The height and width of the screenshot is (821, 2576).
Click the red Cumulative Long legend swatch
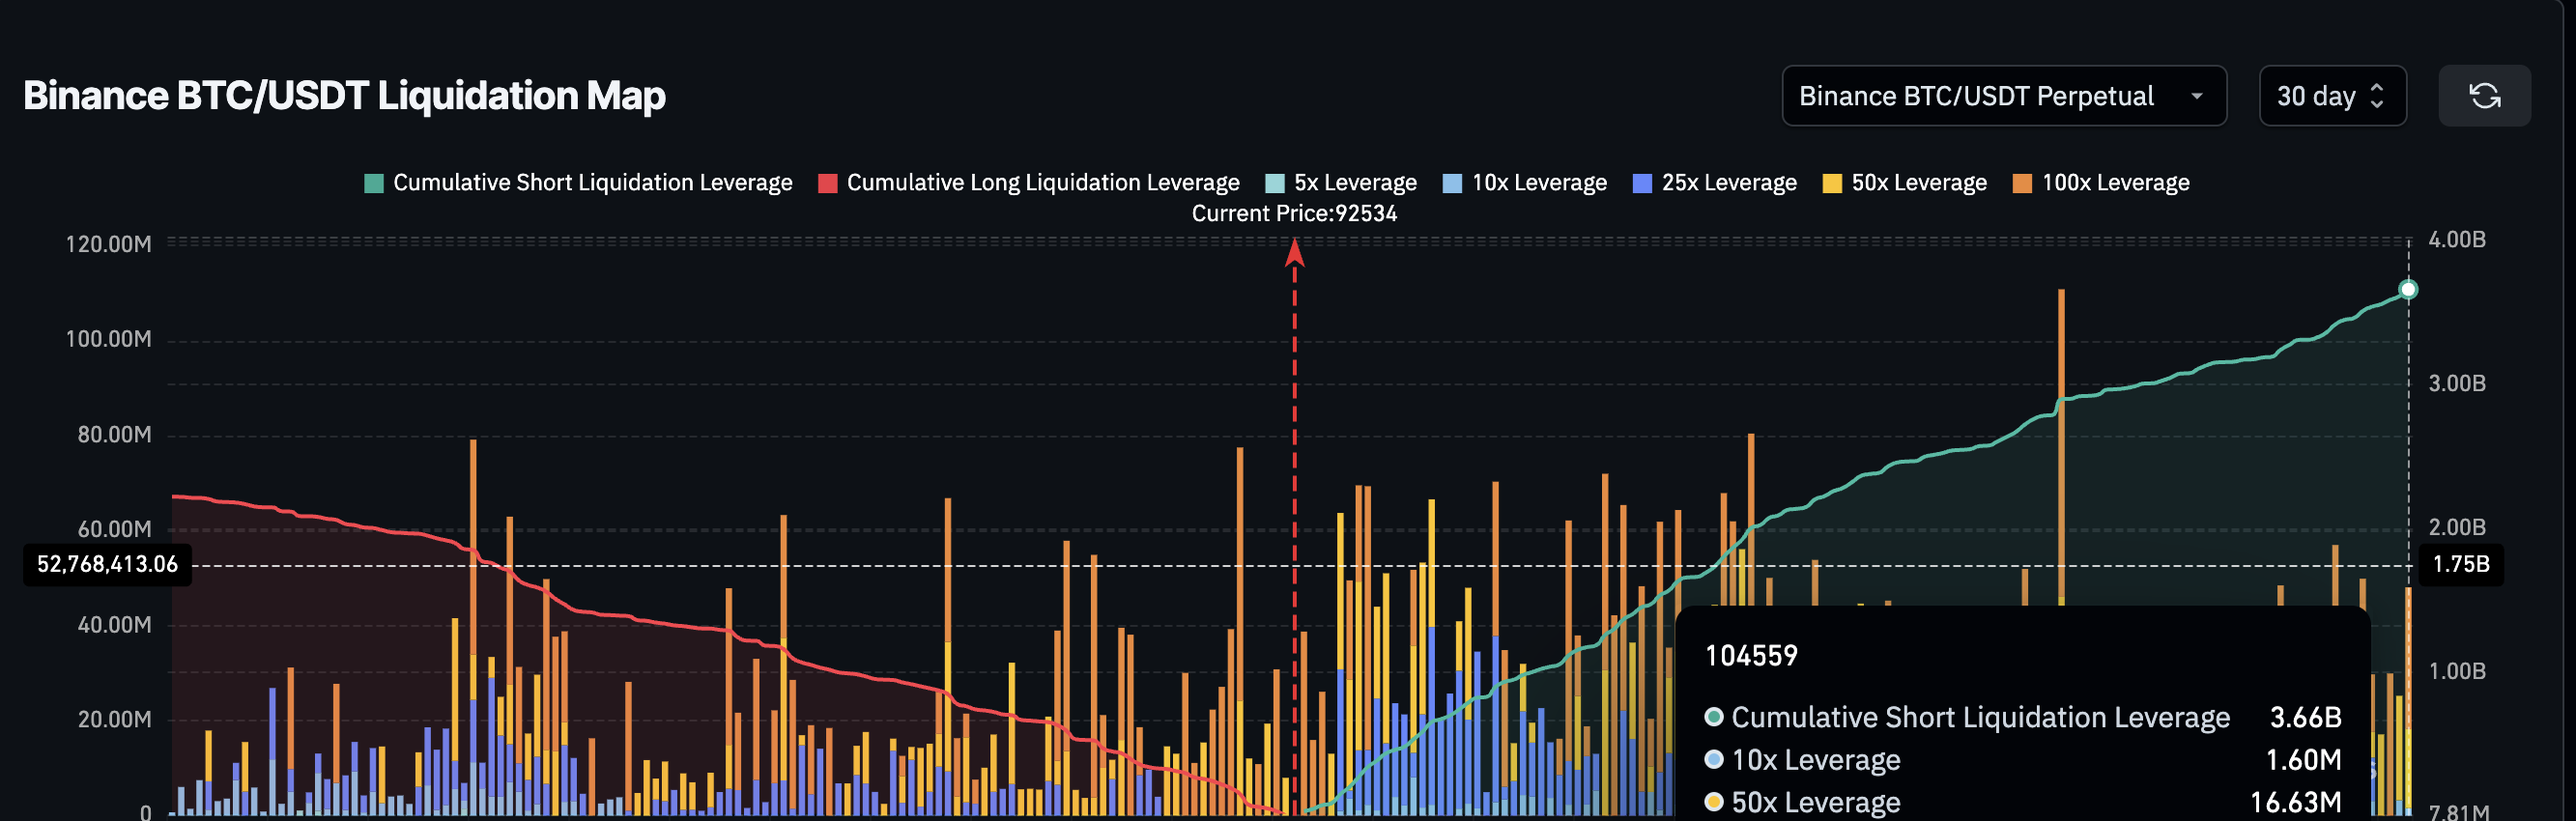point(828,184)
